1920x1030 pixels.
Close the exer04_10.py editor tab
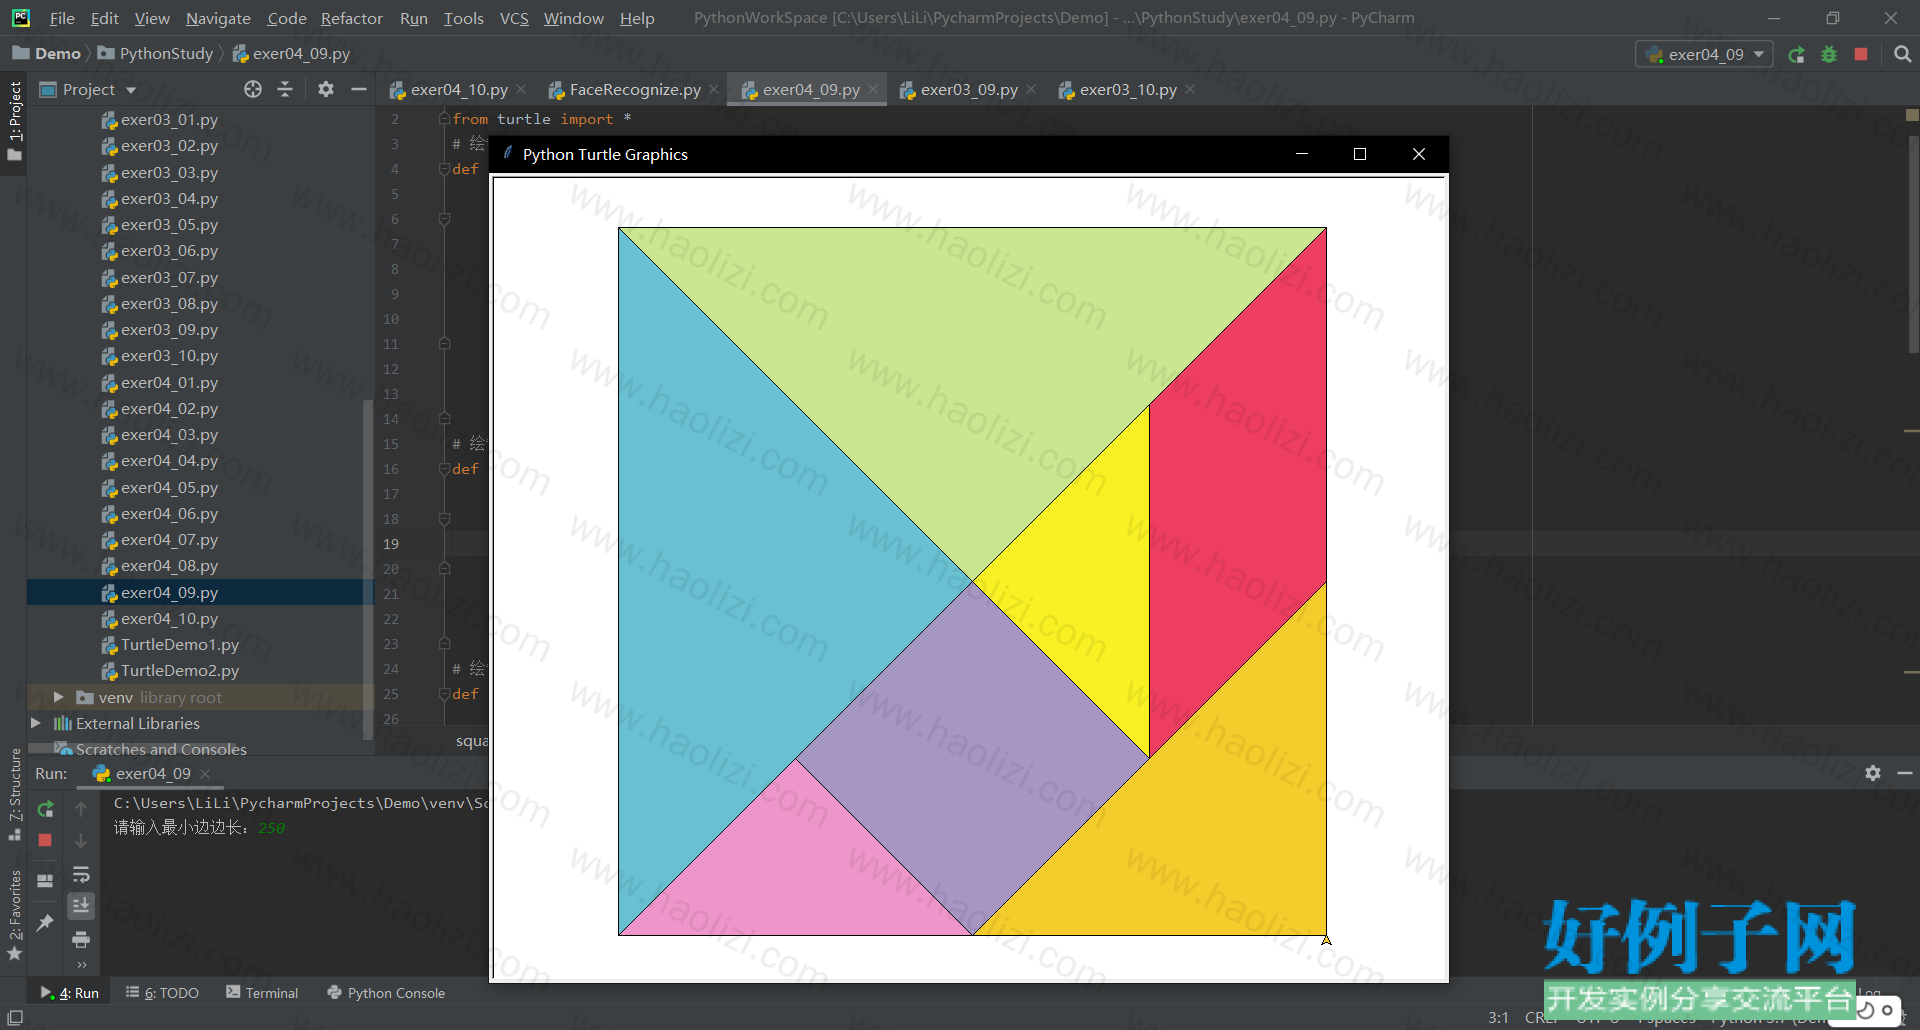pos(522,89)
